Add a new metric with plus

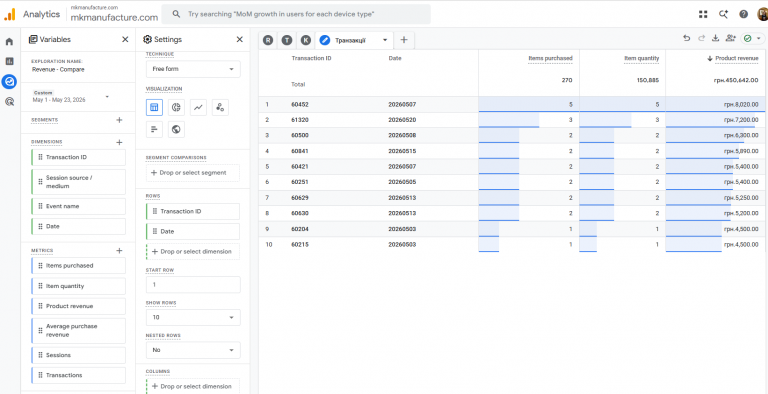(119, 250)
